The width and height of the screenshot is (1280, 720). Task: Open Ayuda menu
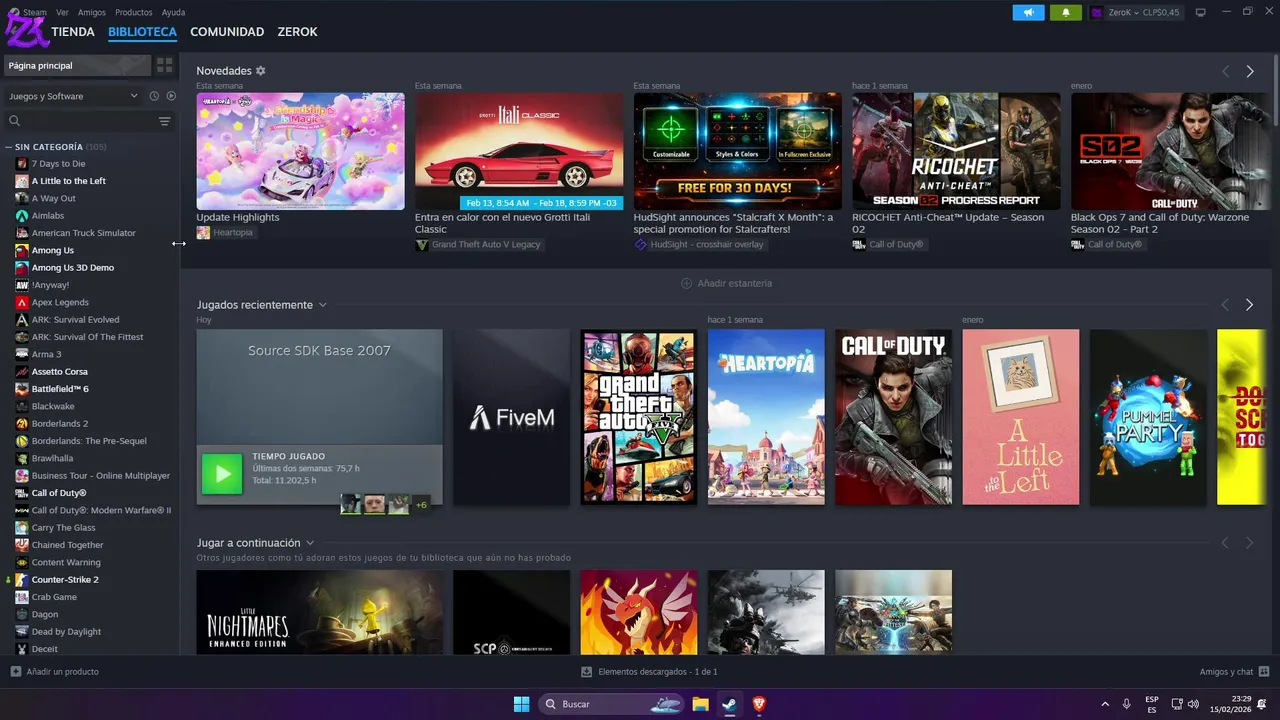click(x=173, y=12)
